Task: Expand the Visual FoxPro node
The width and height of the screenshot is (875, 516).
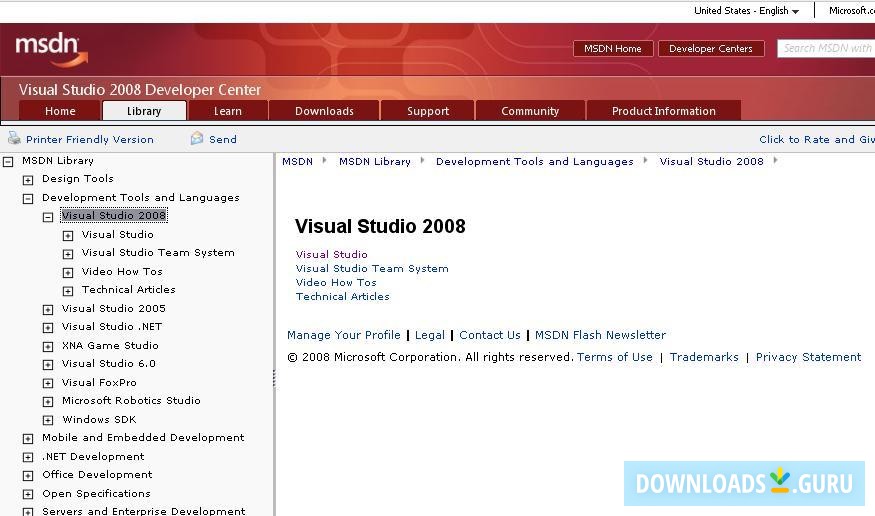Action: tap(48, 384)
